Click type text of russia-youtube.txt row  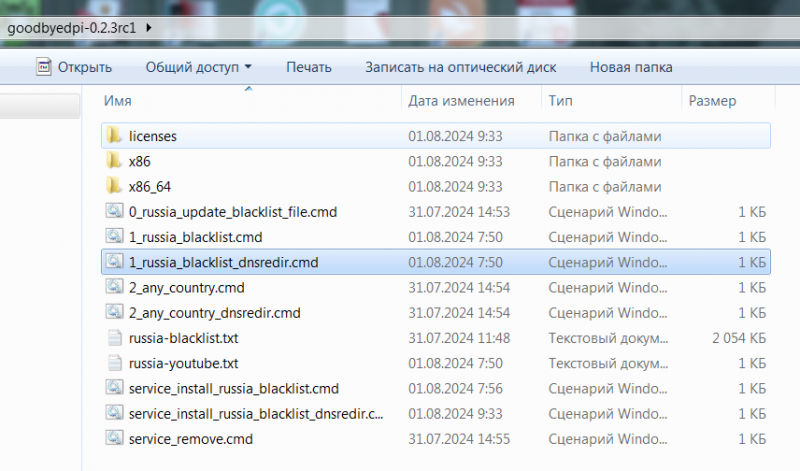[608, 363]
